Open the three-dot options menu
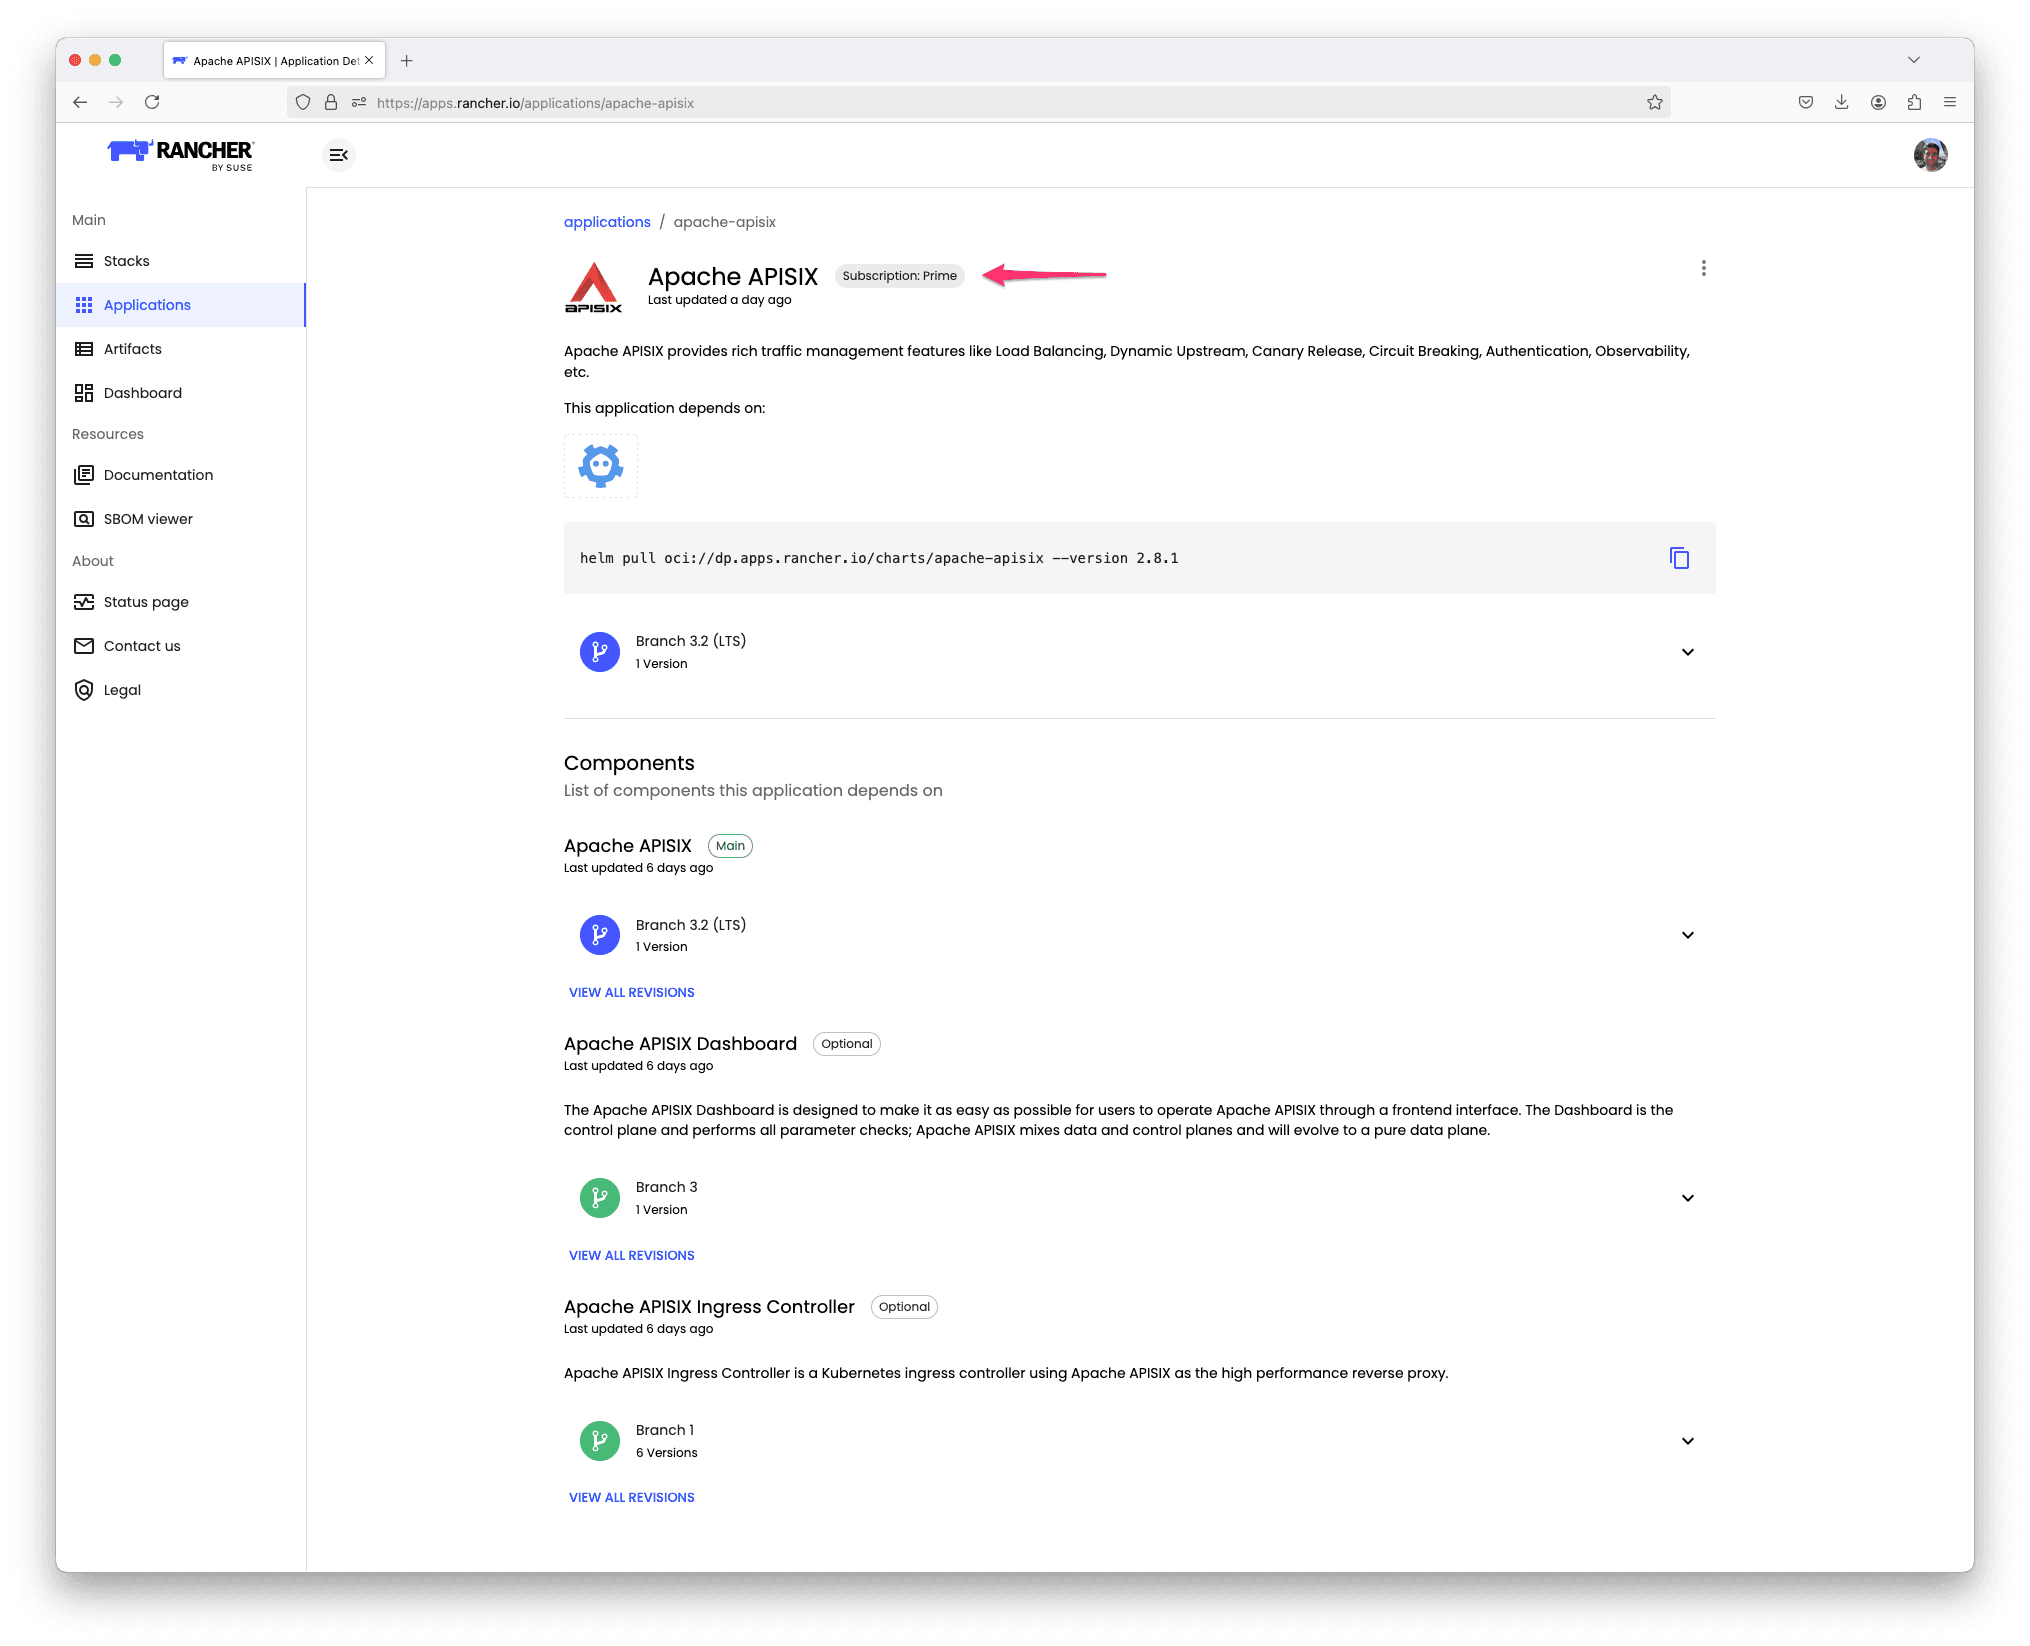 click(x=1703, y=268)
